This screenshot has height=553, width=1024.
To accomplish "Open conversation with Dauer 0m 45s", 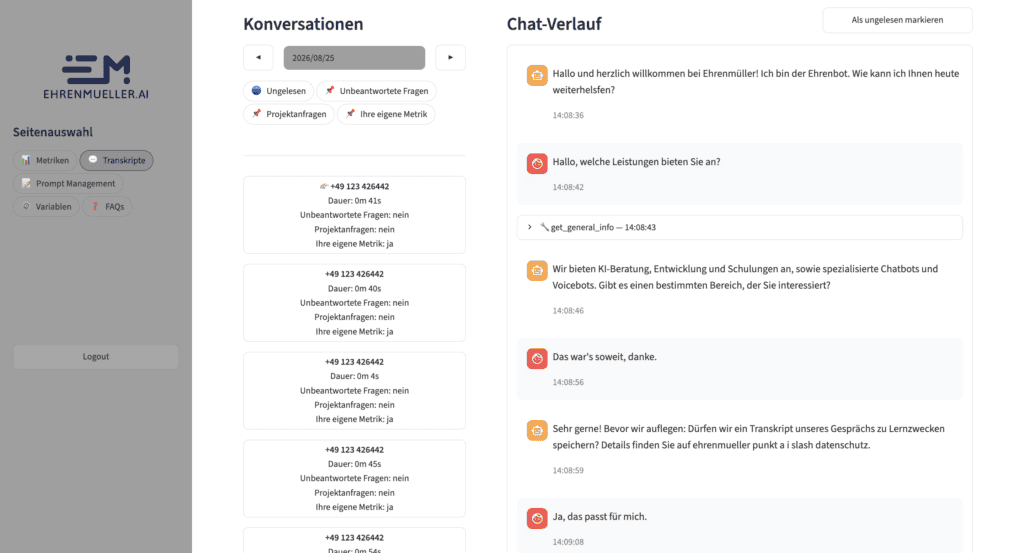I will point(355,479).
